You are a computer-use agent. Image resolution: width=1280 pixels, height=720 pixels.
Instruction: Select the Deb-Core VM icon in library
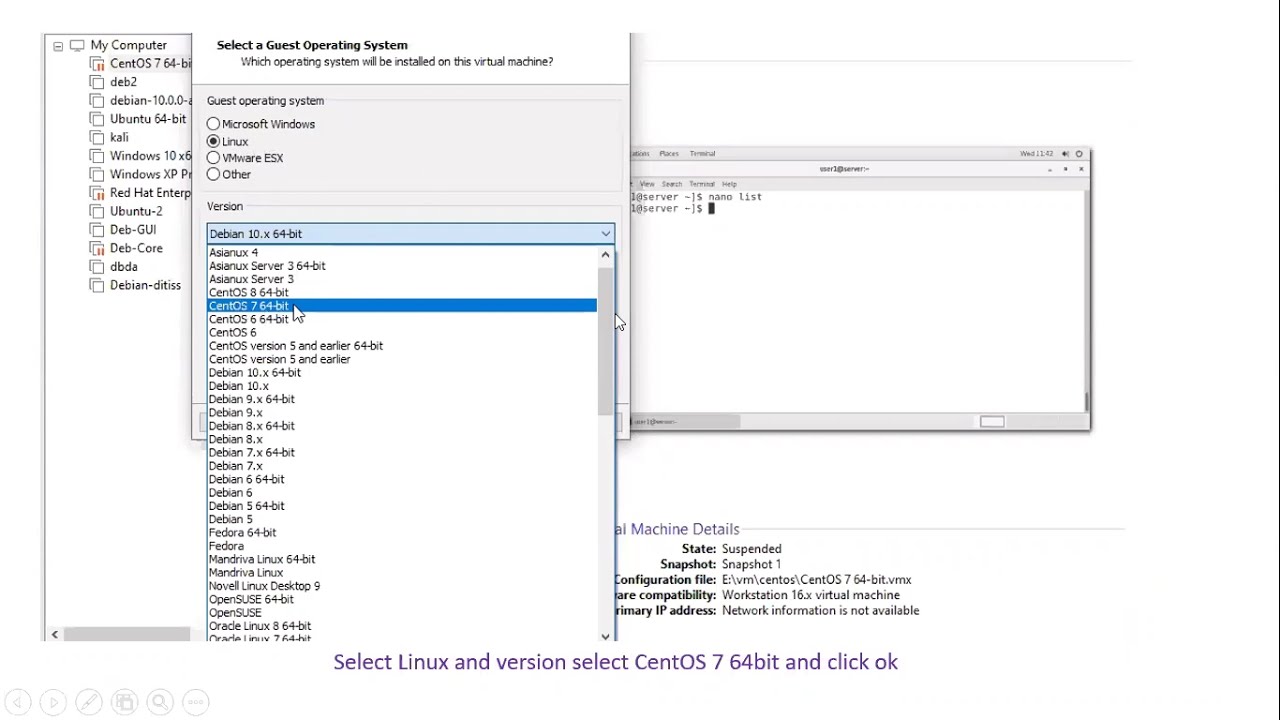point(97,248)
